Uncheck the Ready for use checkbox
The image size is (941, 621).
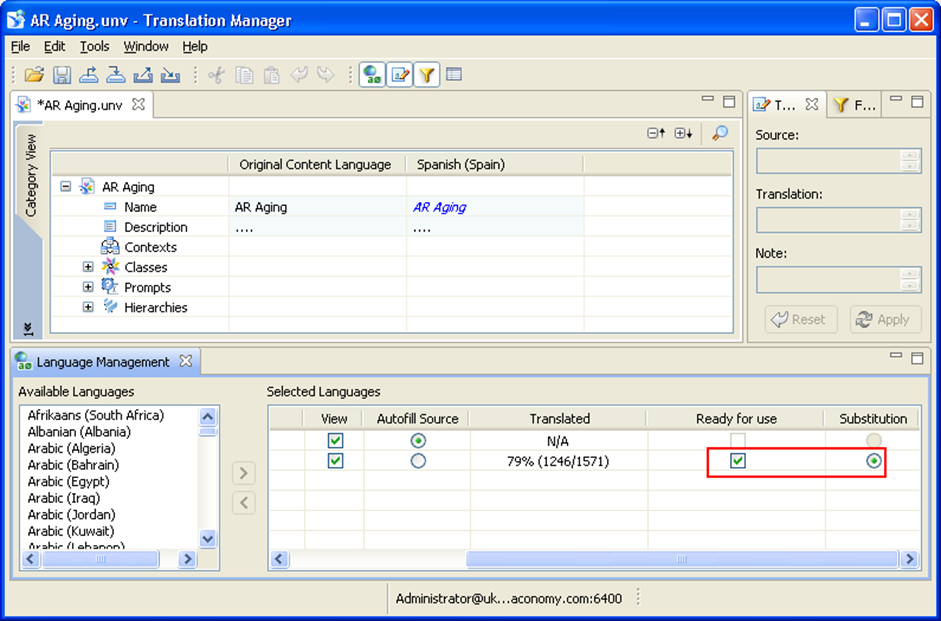coord(737,461)
